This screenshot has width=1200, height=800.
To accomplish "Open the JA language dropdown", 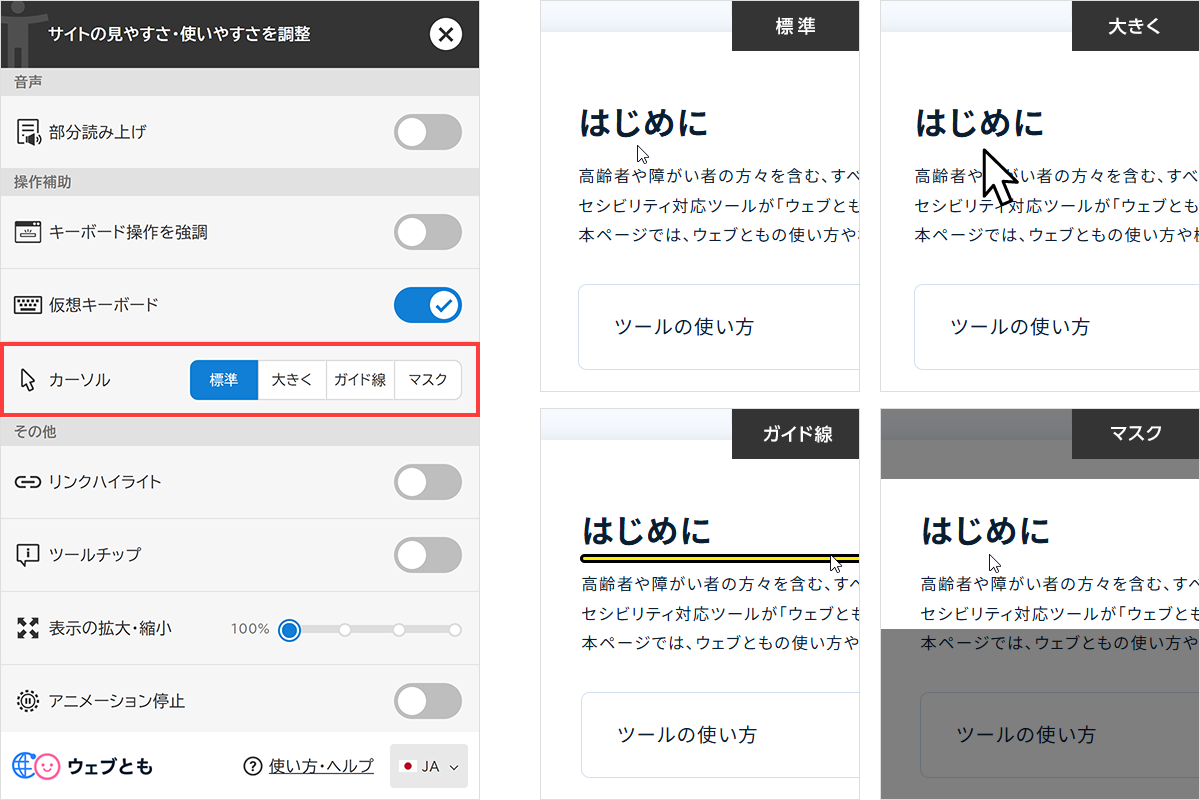I will [x=428, y=765].
